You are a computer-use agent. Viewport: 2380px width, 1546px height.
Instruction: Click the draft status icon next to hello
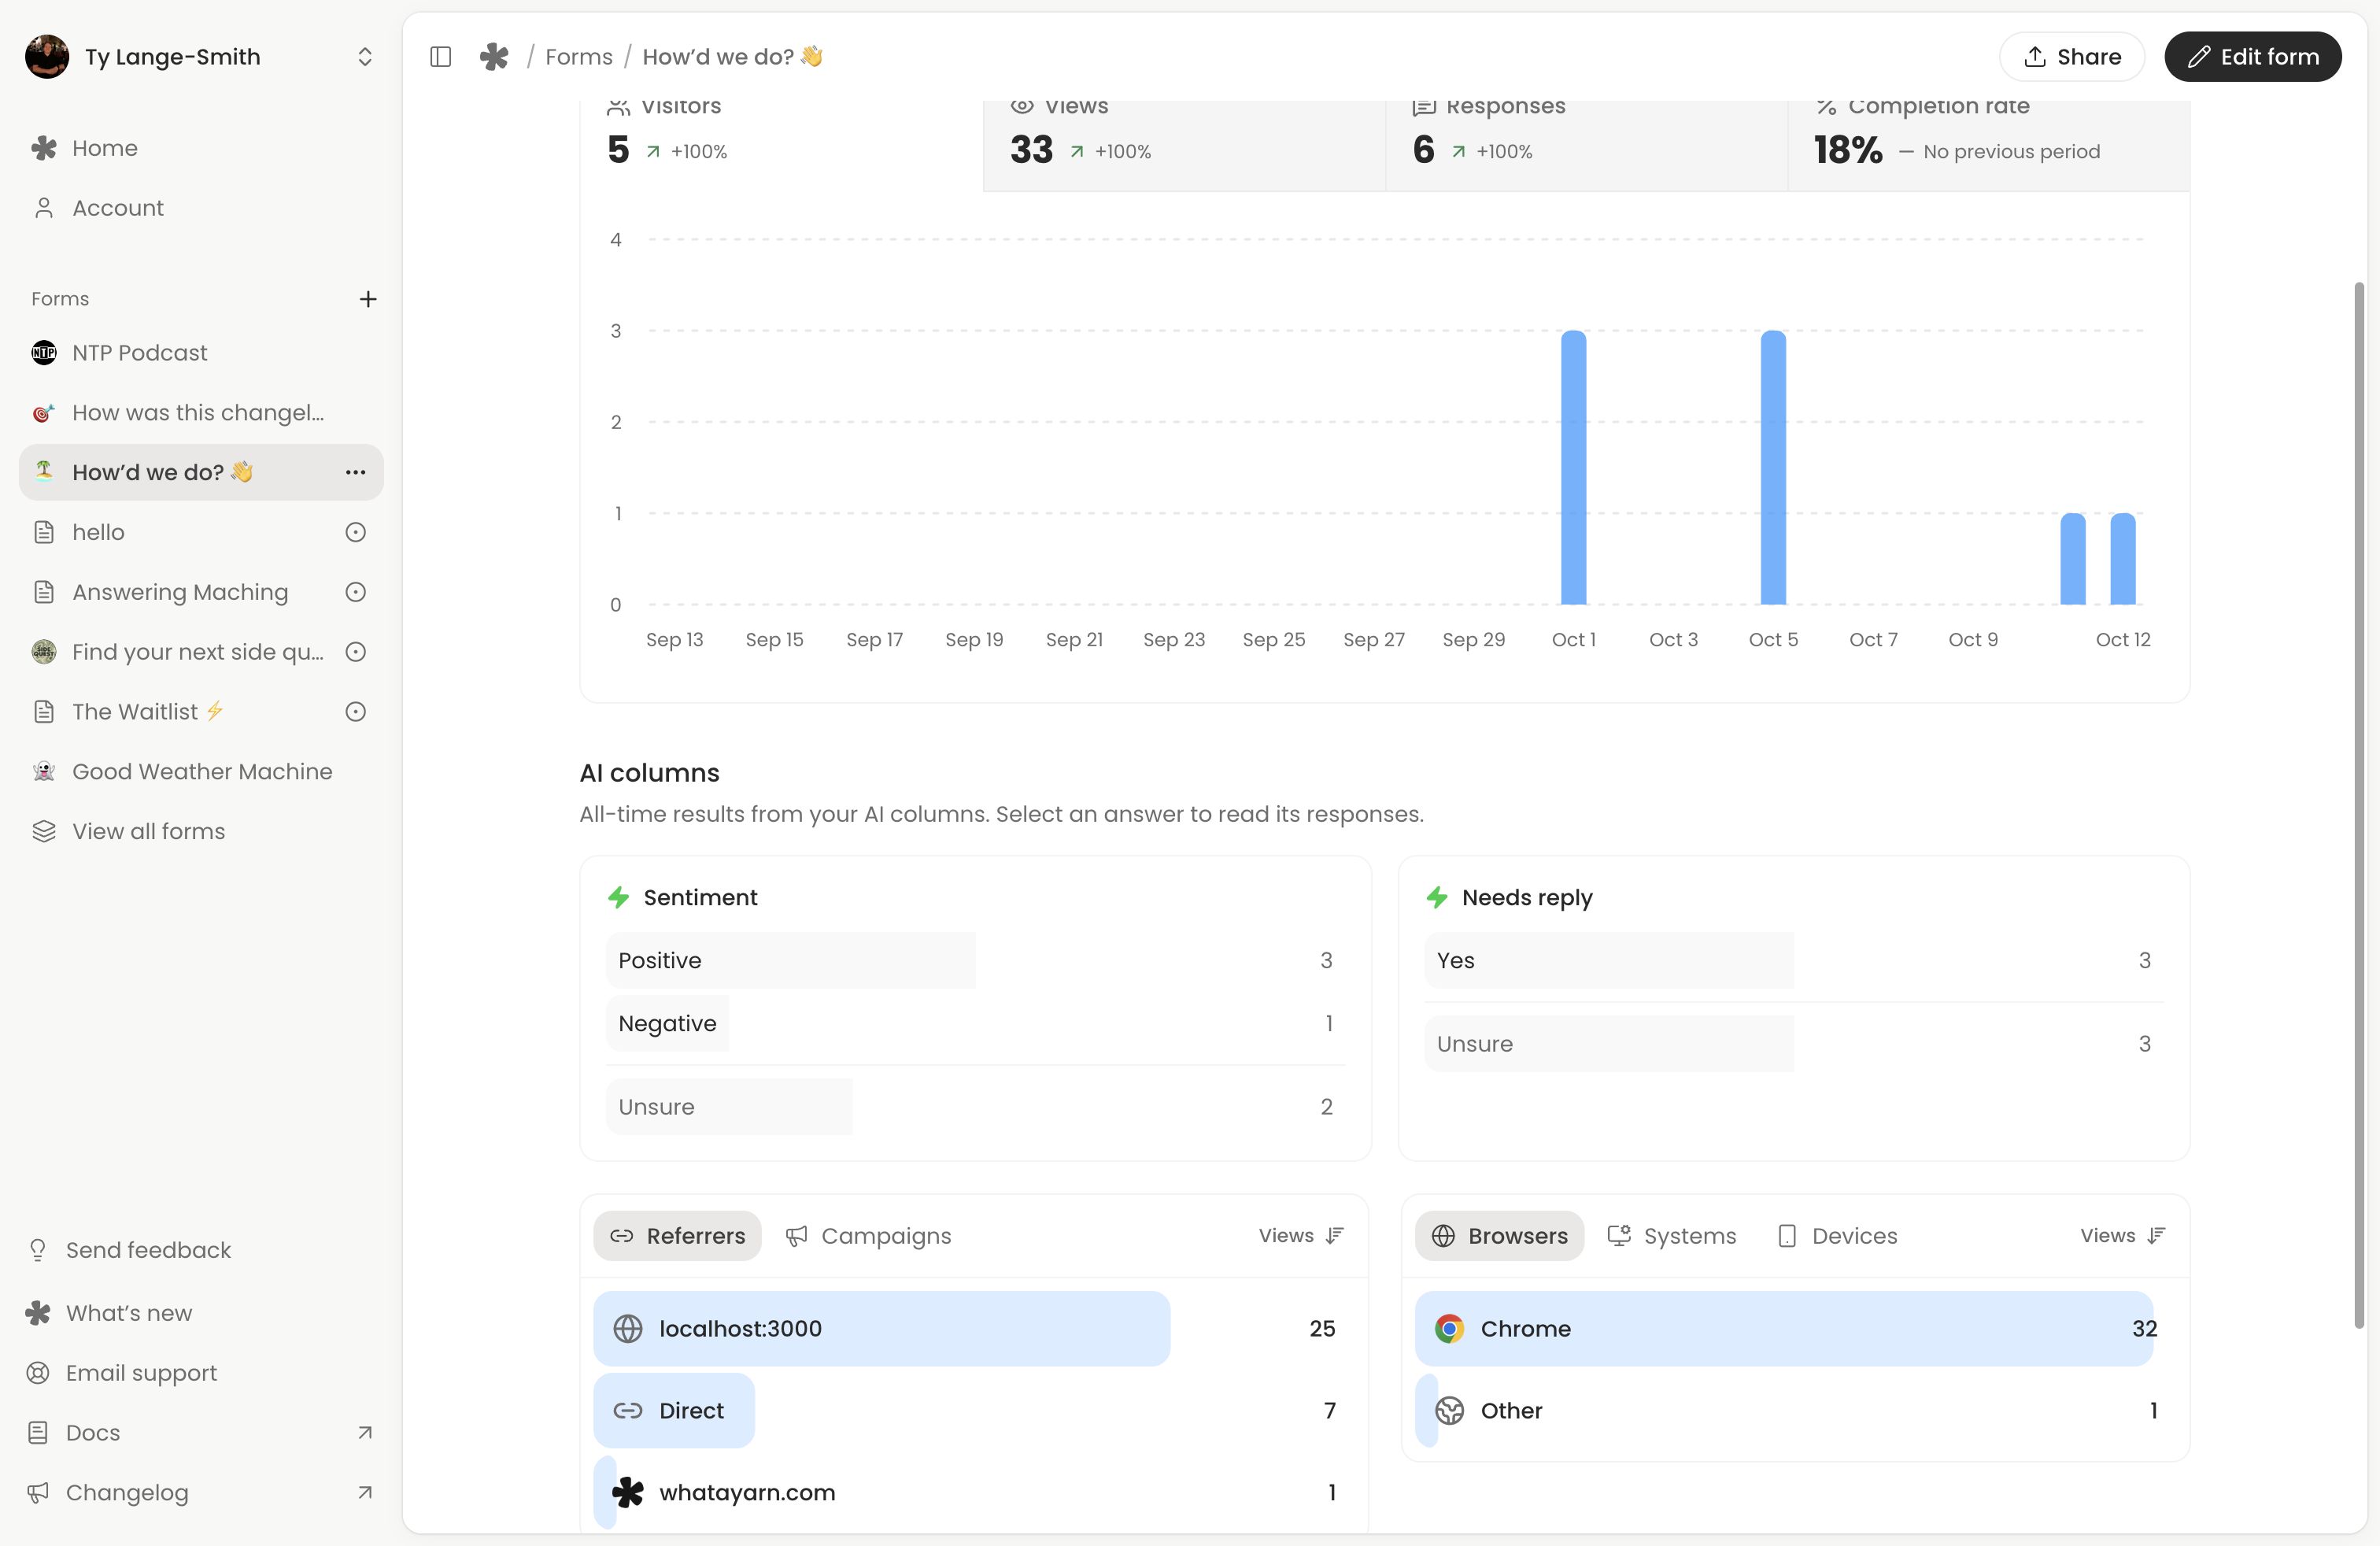pos(355,532)
